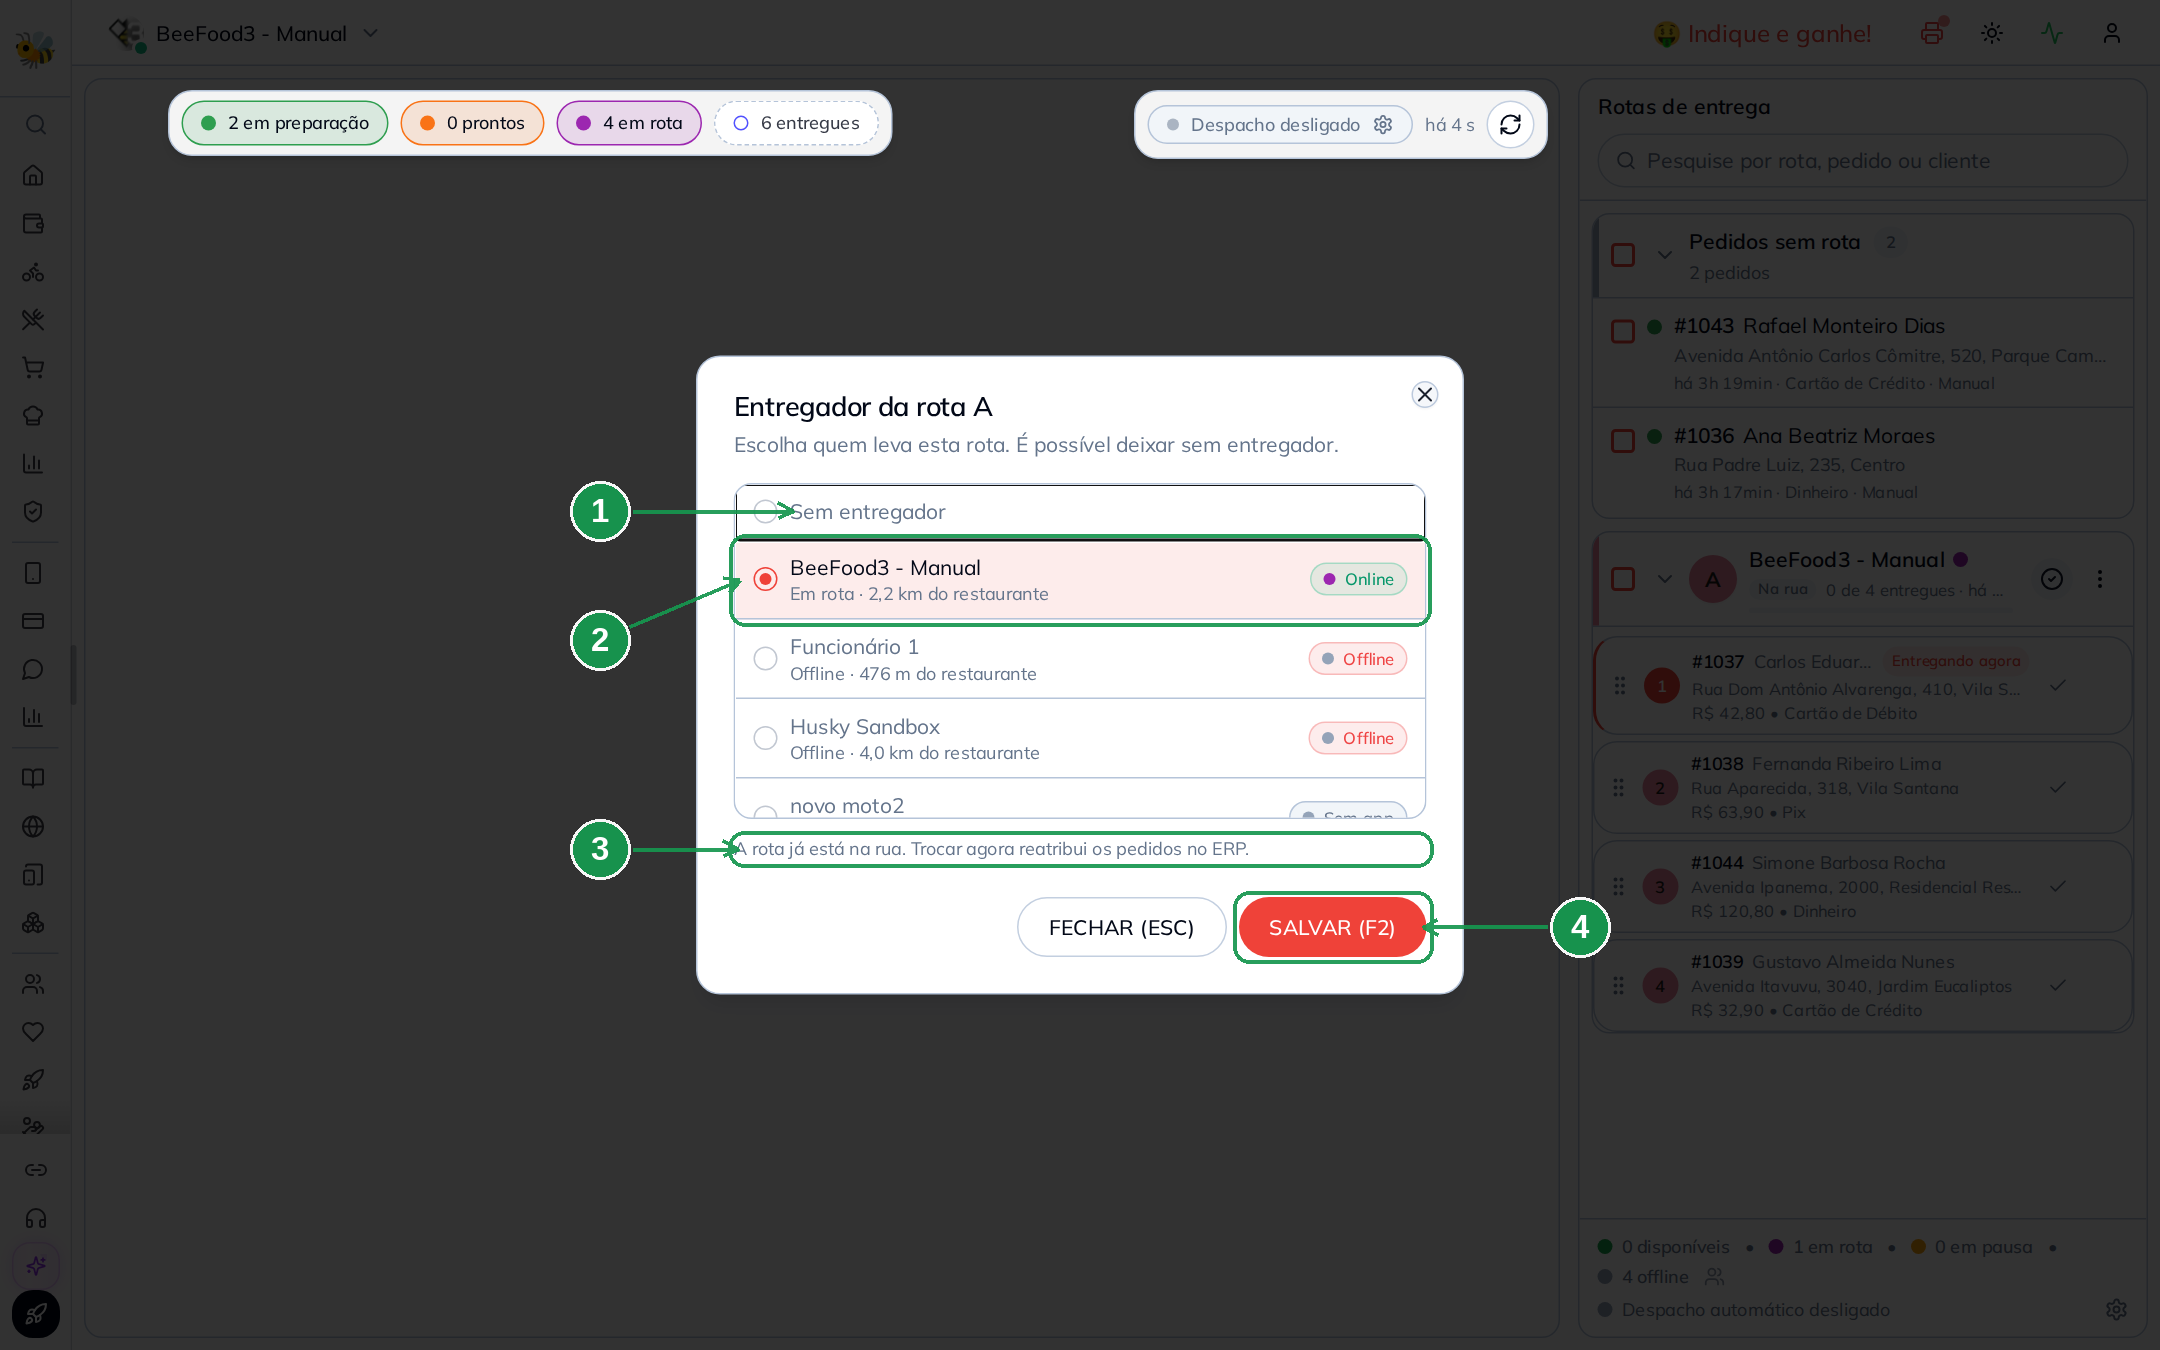Screen dimensions: 2160x1350
Task: Filter by '2 em preparação' tab
Action: 285,123
